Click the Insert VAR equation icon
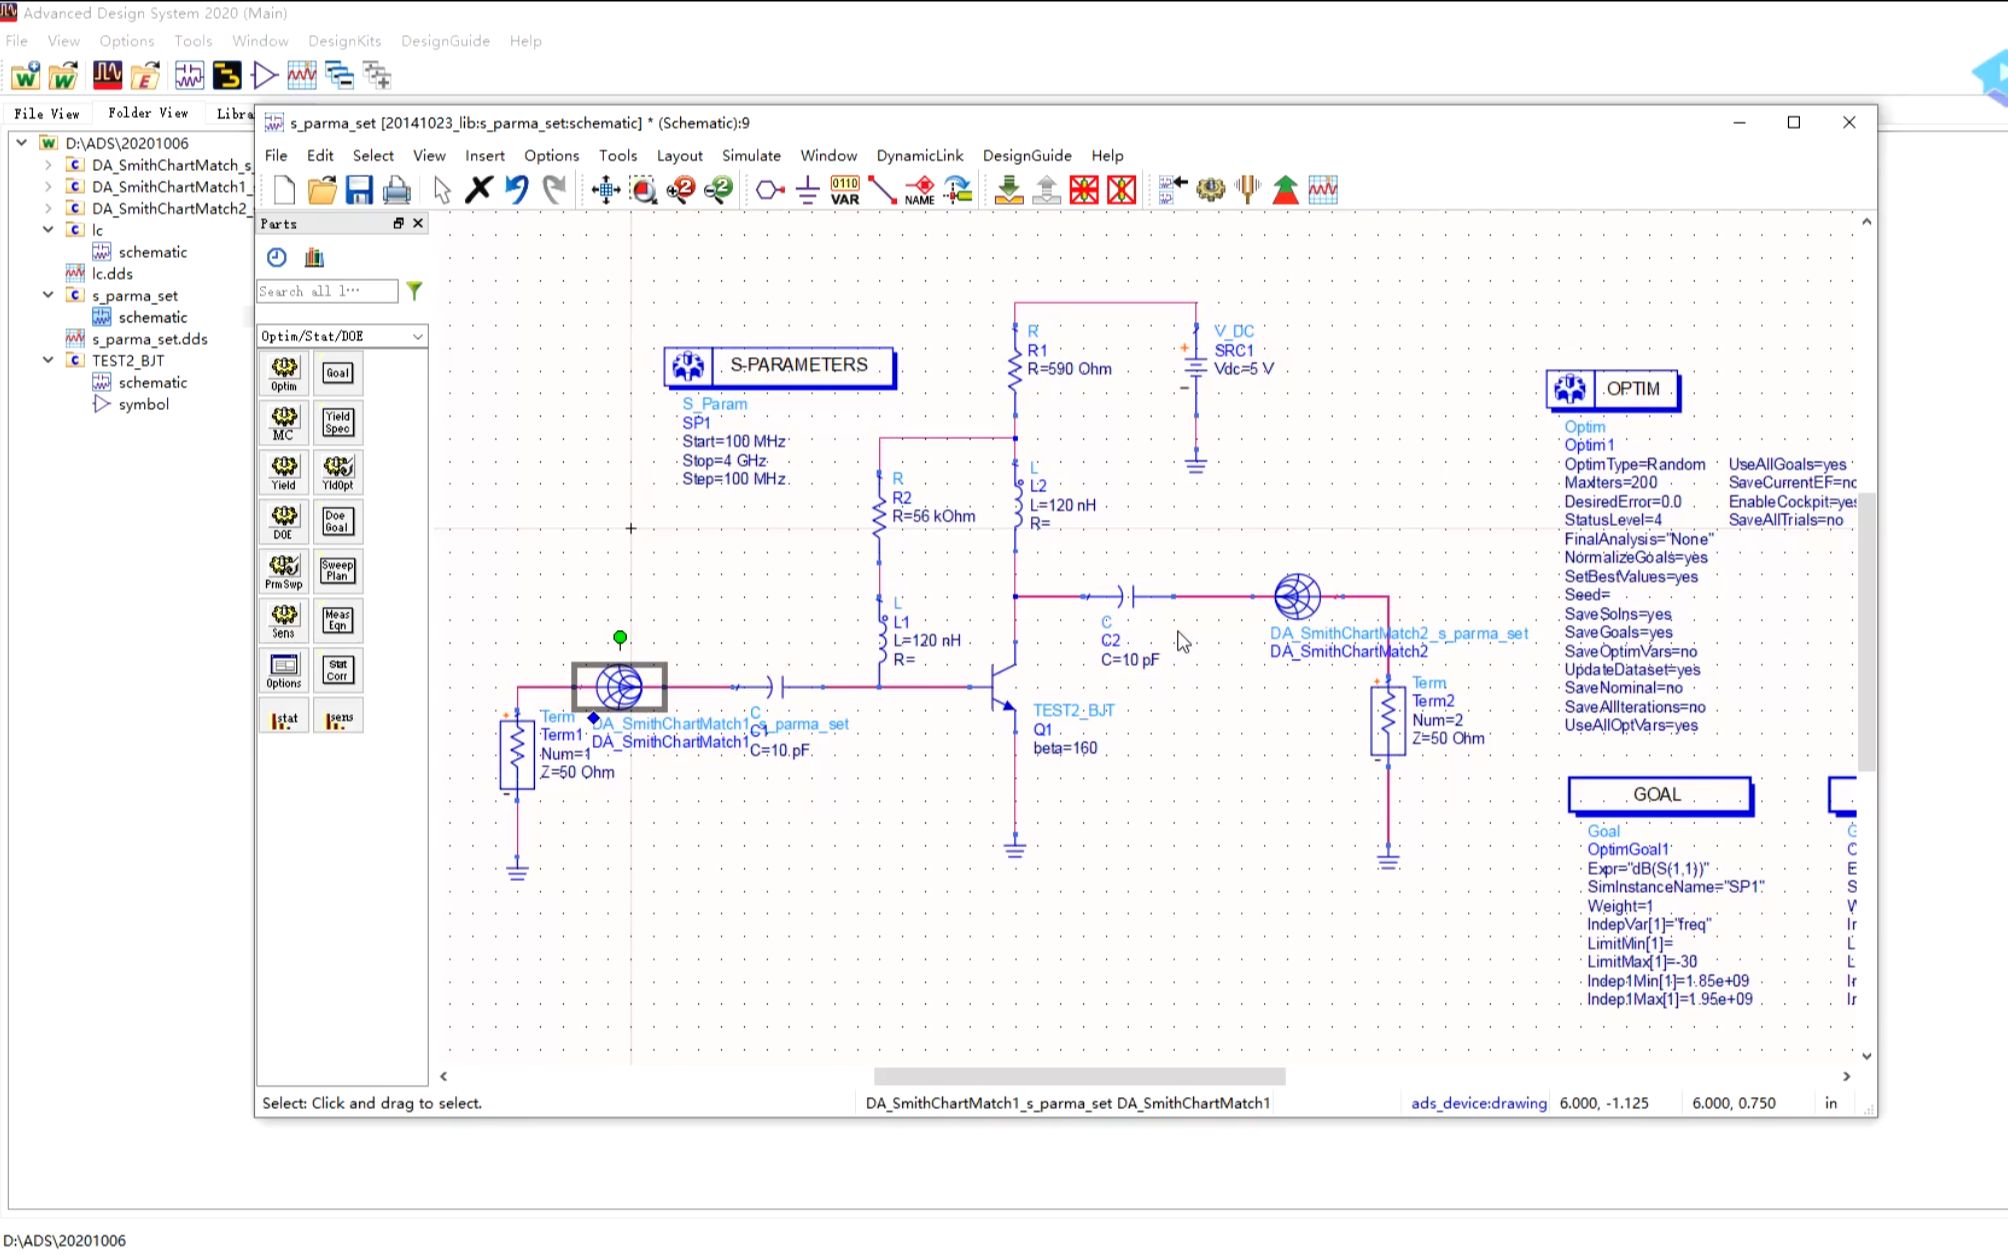This screenshot has width=2008, height=1255. (845, 190)
